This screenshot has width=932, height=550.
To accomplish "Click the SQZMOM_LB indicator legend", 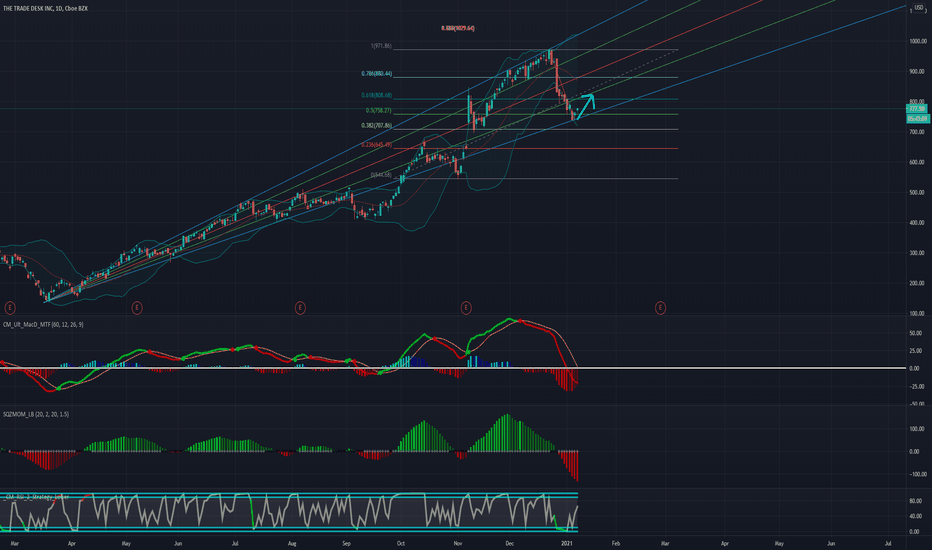I will click(36, 414).
